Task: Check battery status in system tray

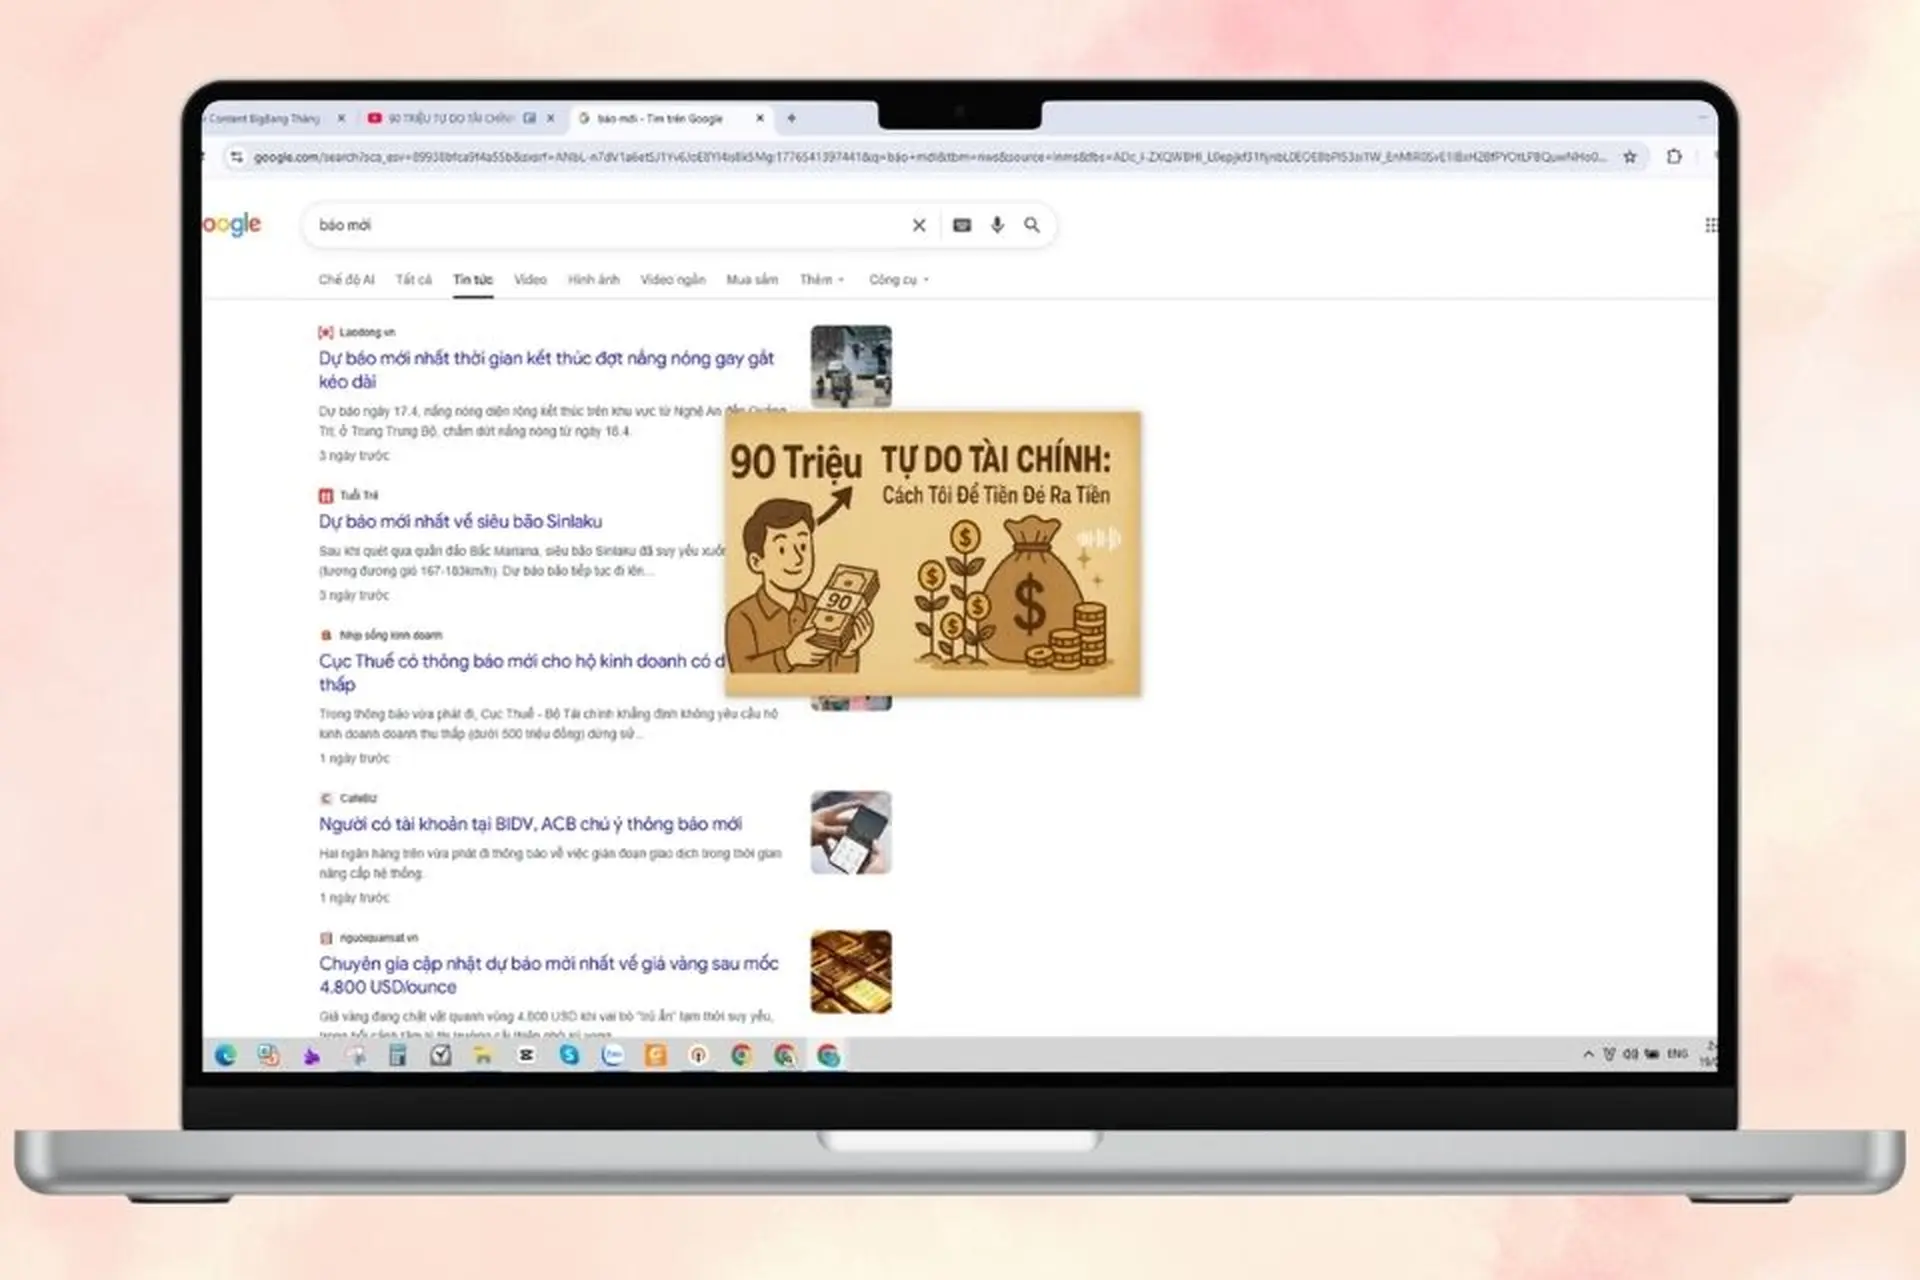Action: coord(1652,1054)
